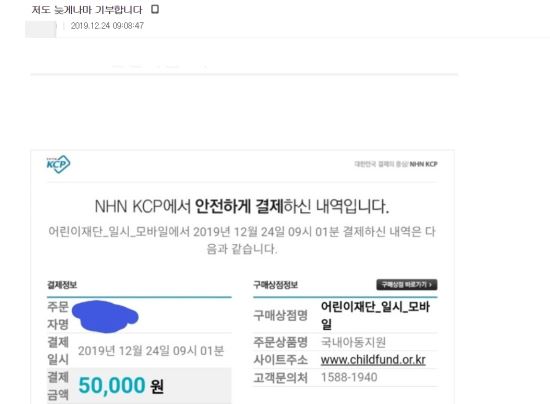The image size is (550, 404).
Task: Open the 구매상점 바로가기 button
Action: [407, 284]
